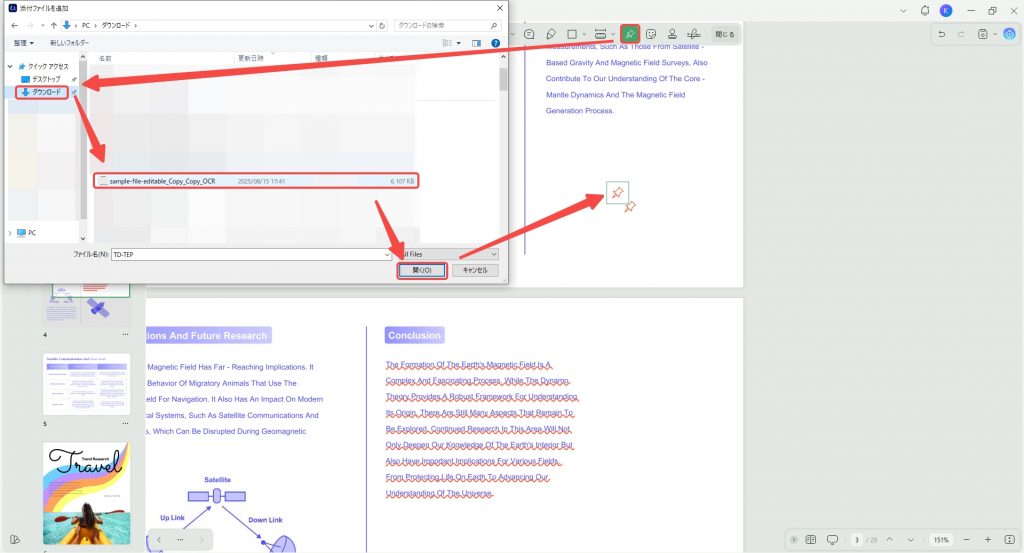The image size is (1024, 553).
Task: Go back in the file dialog
Action: (14, 25)
